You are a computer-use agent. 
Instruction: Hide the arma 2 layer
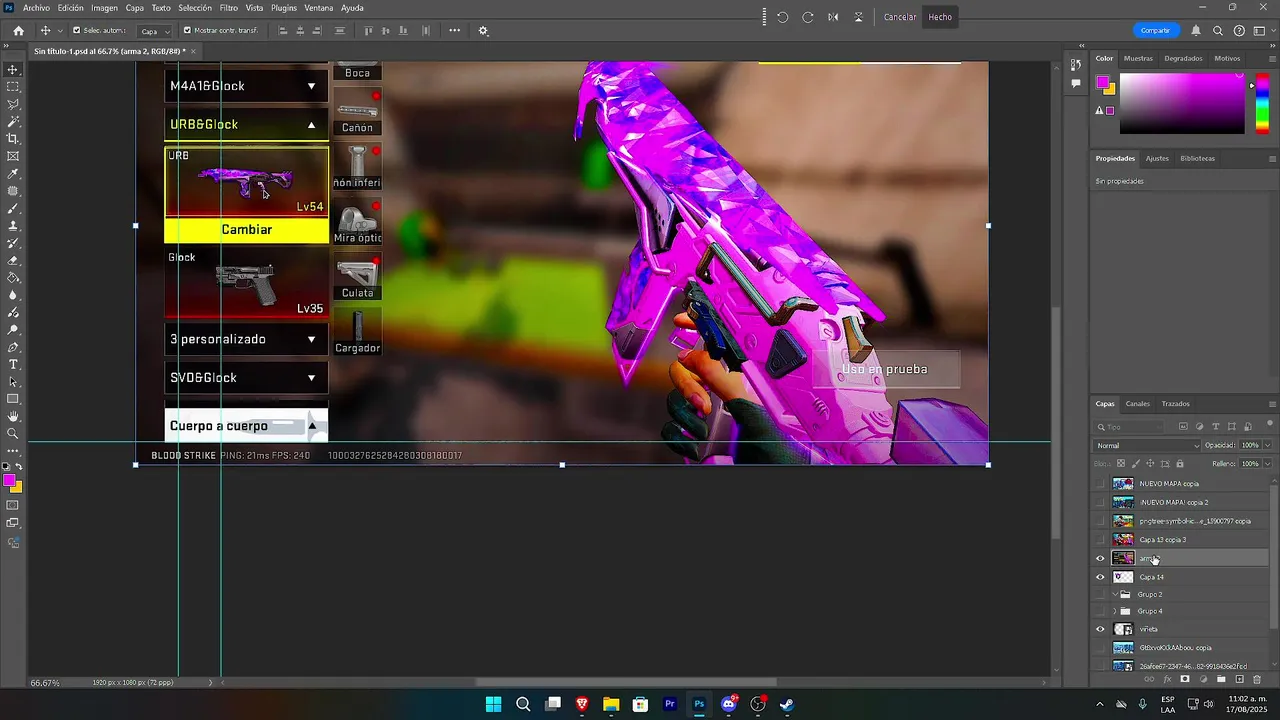pos(1100,558)
